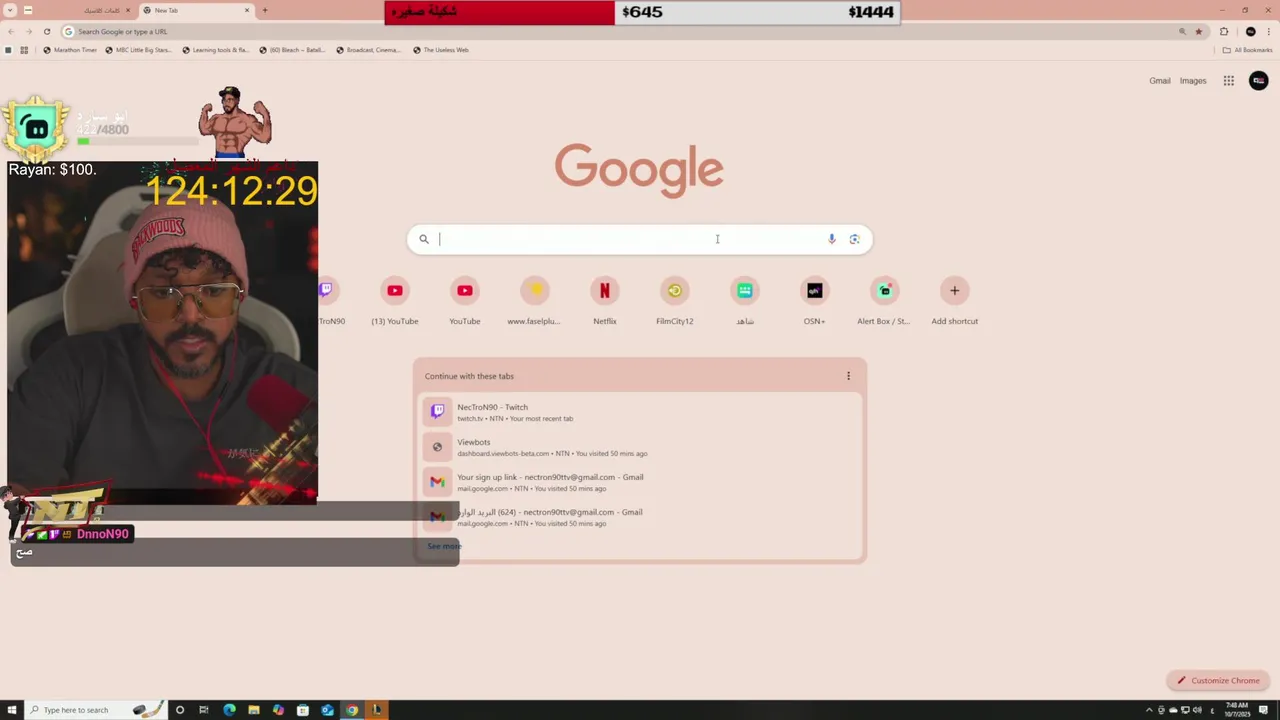Open the Chrome three-dot menu
1280x720 pixels.
pos(1269,31)
